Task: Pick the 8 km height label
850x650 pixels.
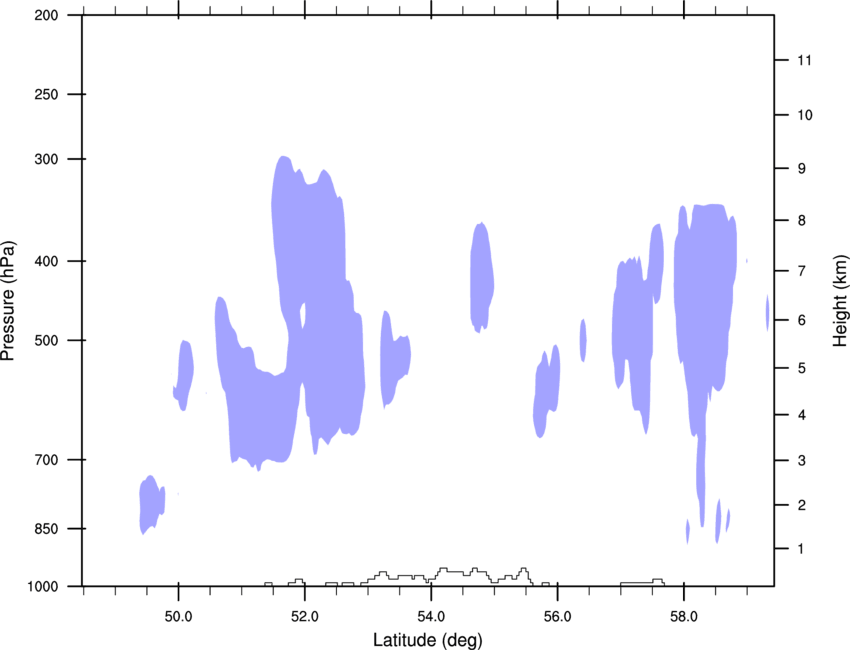Action: [x=802, y=221]
